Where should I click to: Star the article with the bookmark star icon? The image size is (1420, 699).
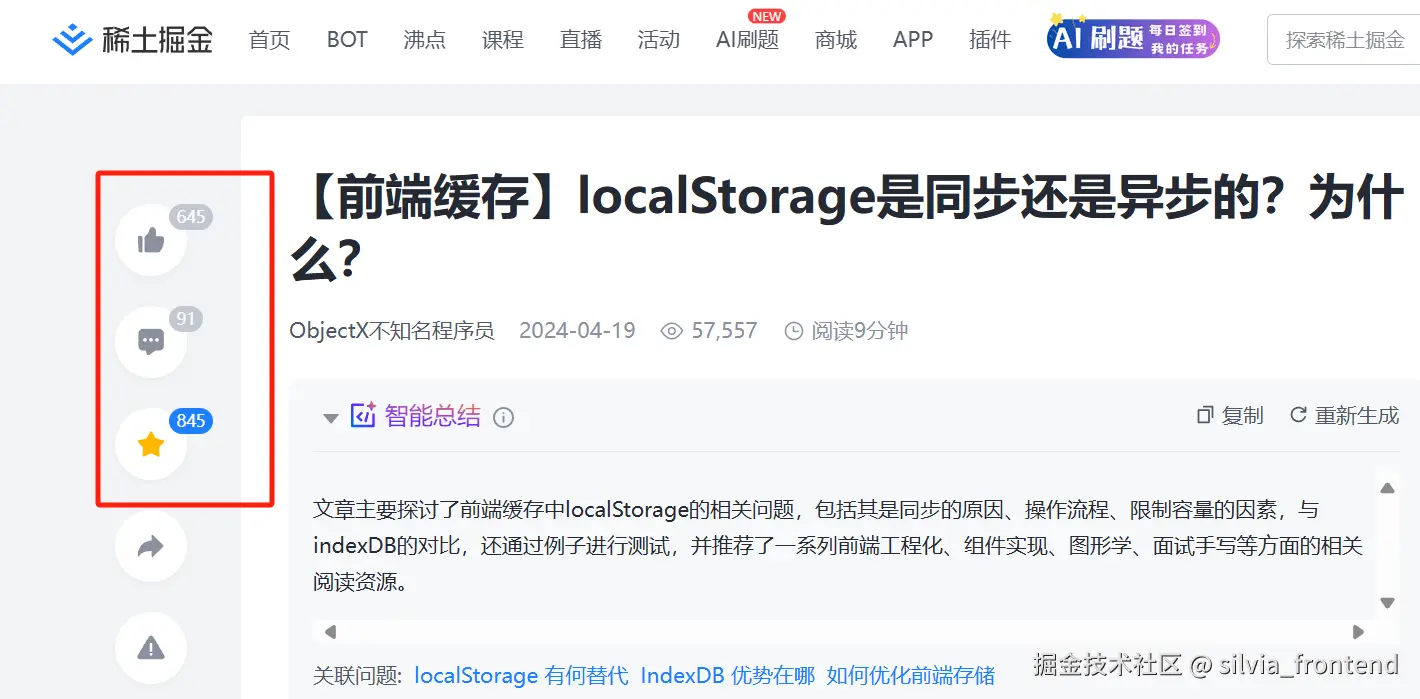click(x=151, y=444)
